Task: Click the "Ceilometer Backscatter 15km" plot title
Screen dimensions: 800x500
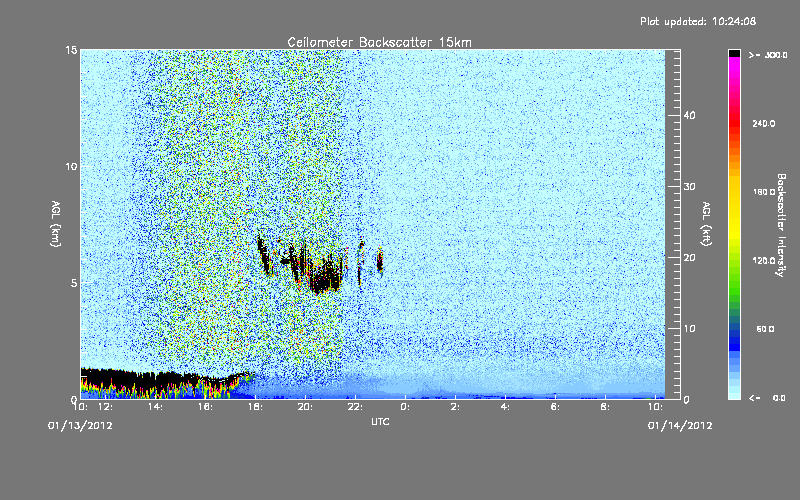Action: pyautogui.click(x=379, y=42)
